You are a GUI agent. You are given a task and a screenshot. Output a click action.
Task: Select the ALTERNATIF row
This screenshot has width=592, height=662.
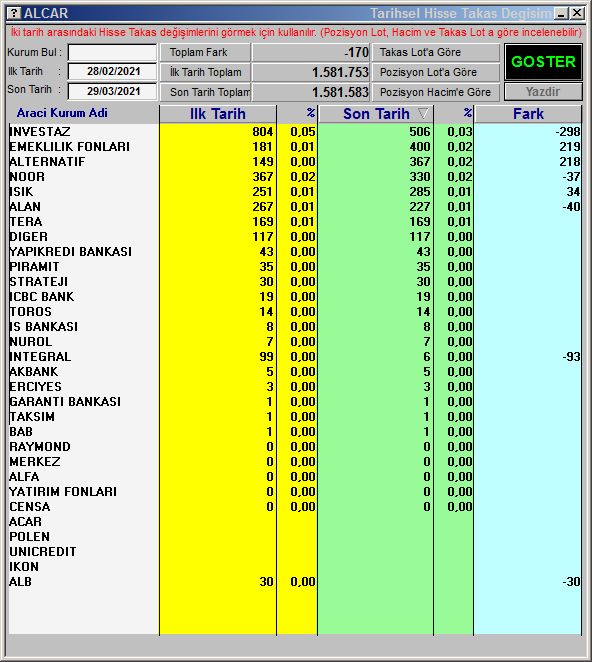(295, 162)
